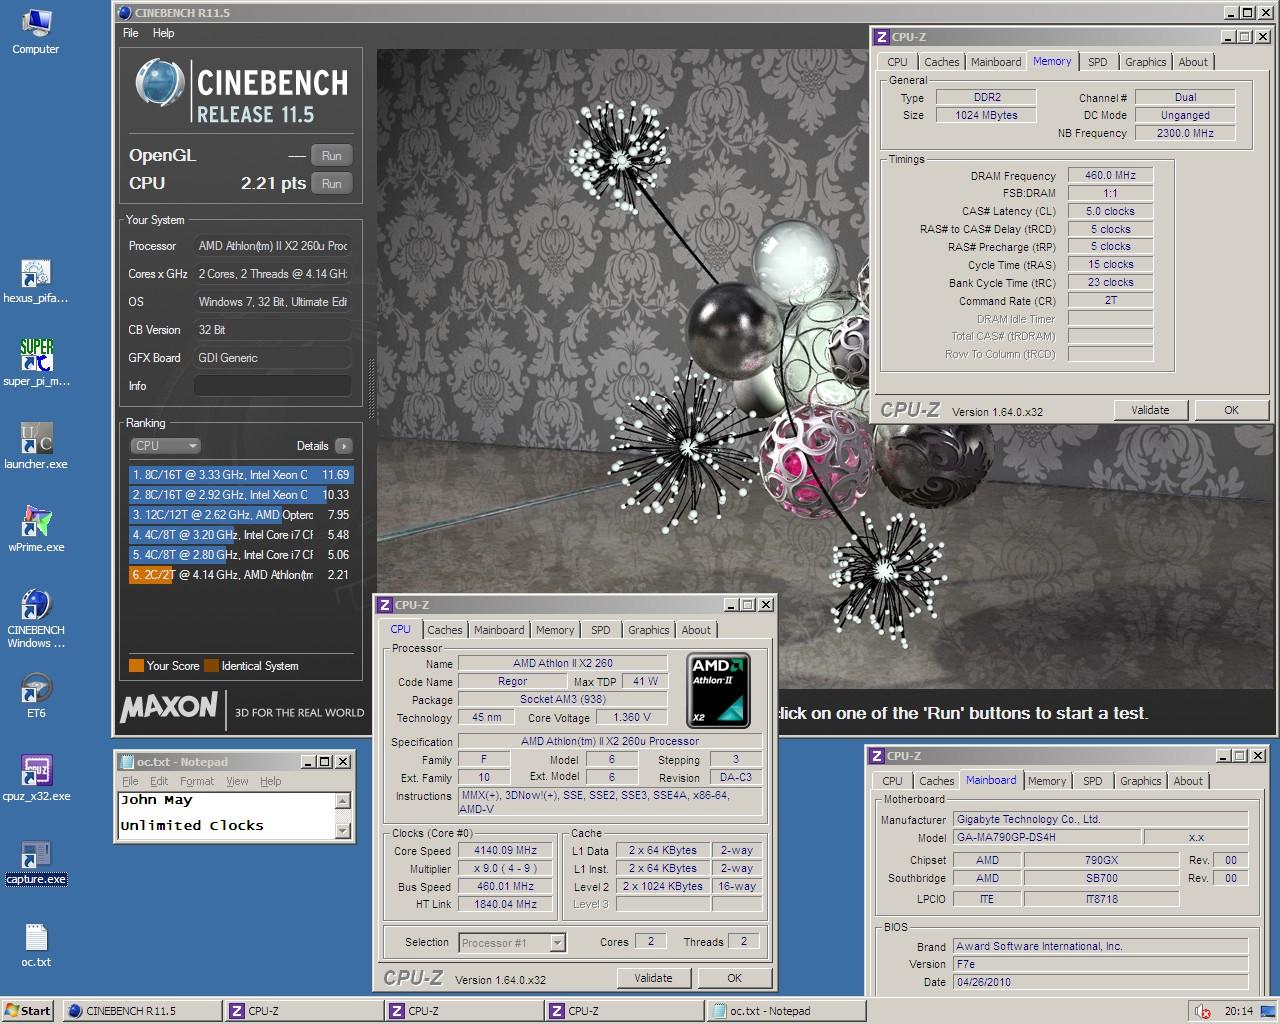Open the super_pi_m desktop shortcut
1280x1024 pixels.
coord(36,363)
